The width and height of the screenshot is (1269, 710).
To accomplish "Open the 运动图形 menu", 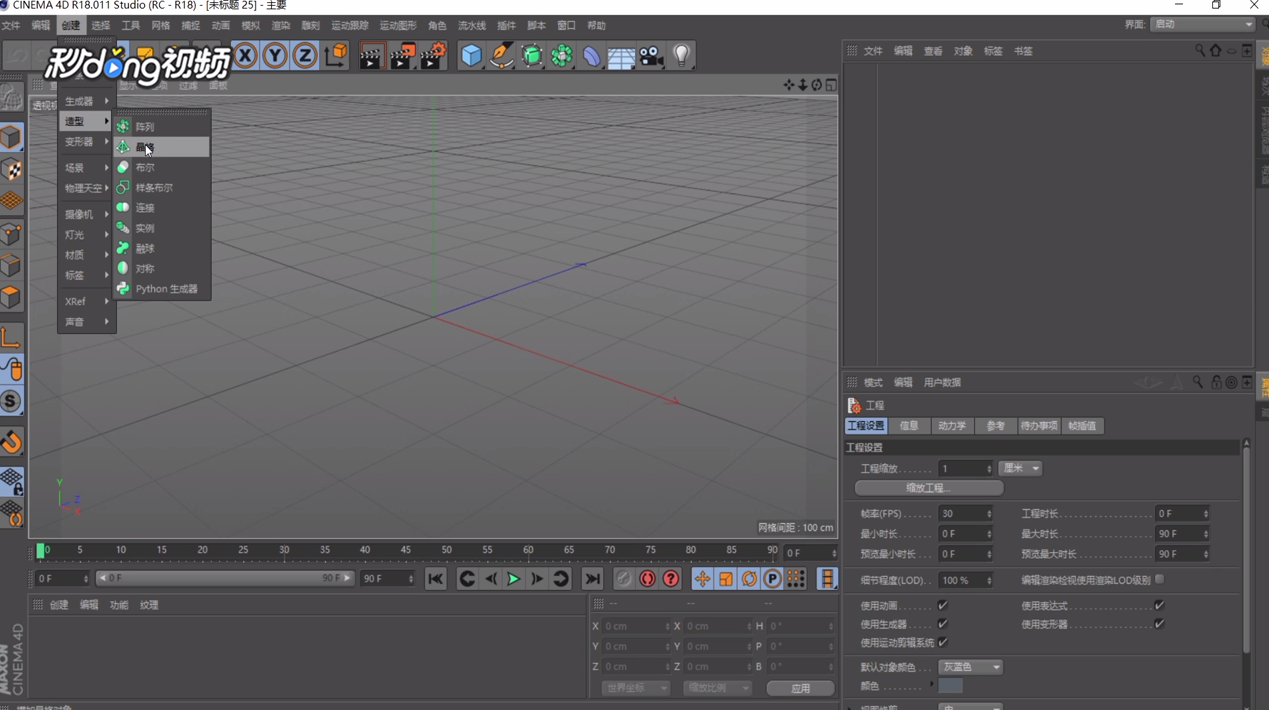I will 398,26.
